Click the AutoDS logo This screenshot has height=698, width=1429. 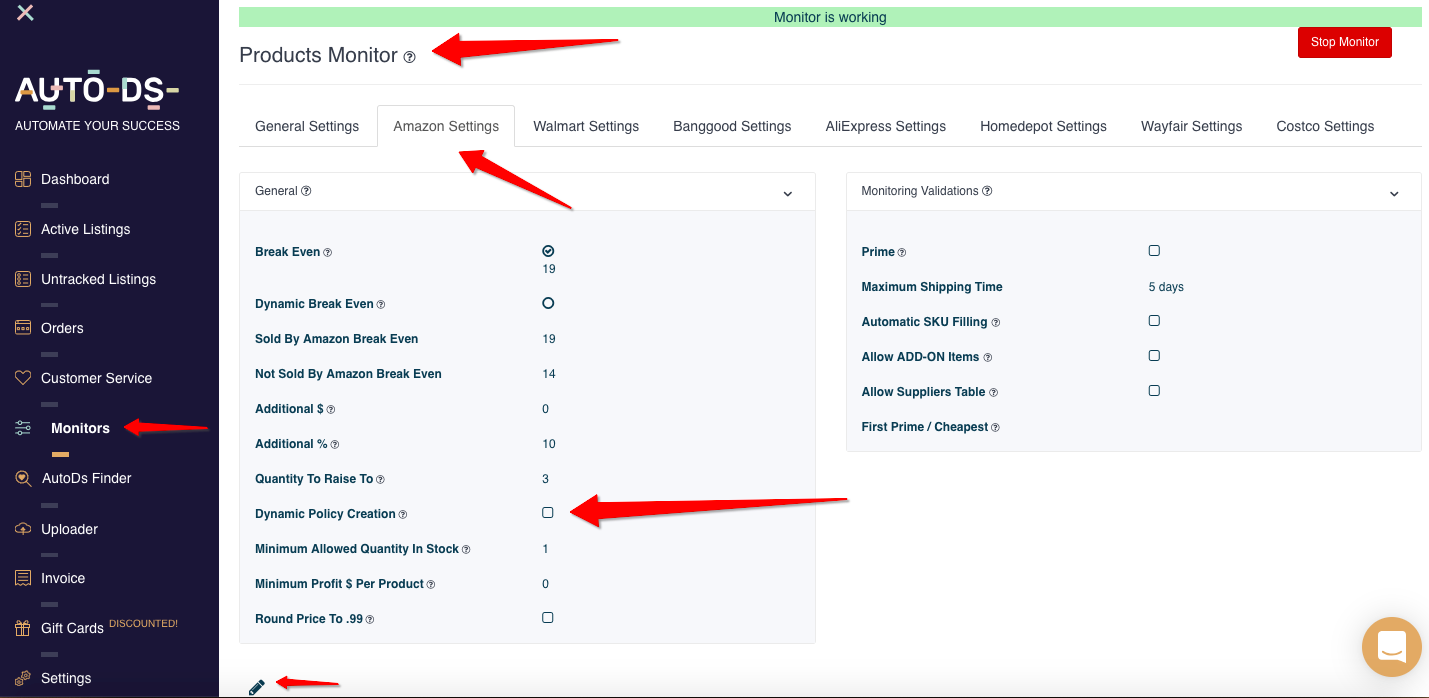(97, 91)
